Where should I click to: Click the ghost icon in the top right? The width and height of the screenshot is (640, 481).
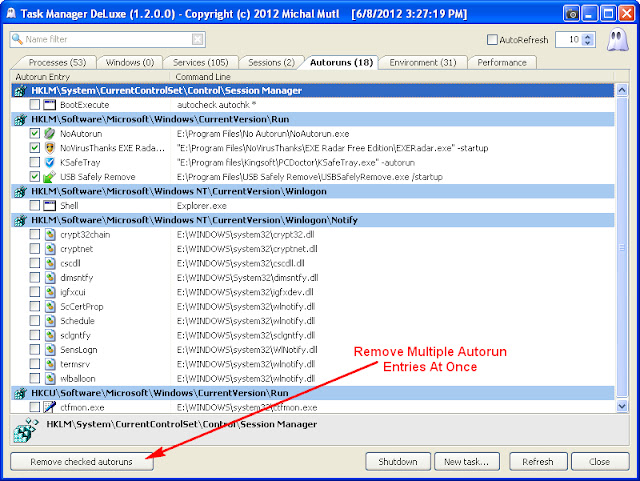[x=617, y=40]
